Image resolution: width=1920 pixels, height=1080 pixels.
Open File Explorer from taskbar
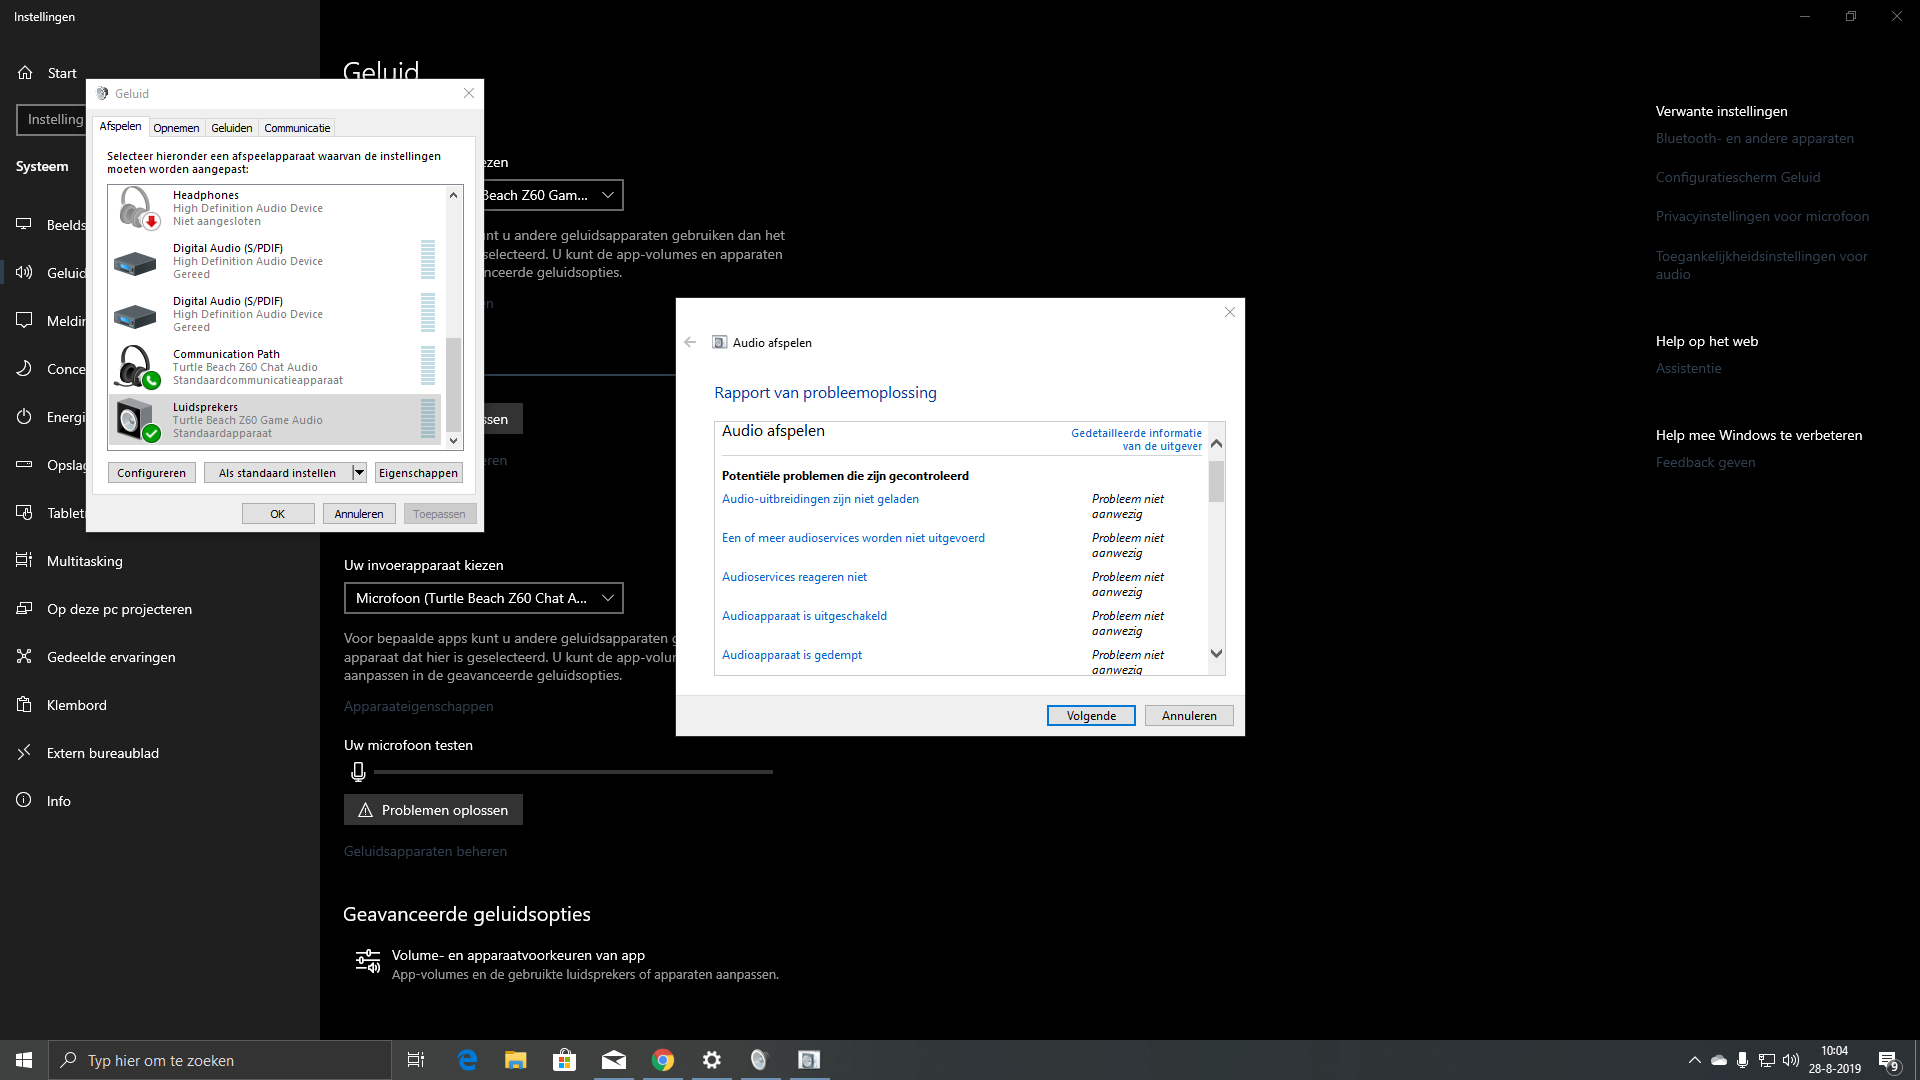516,1060
